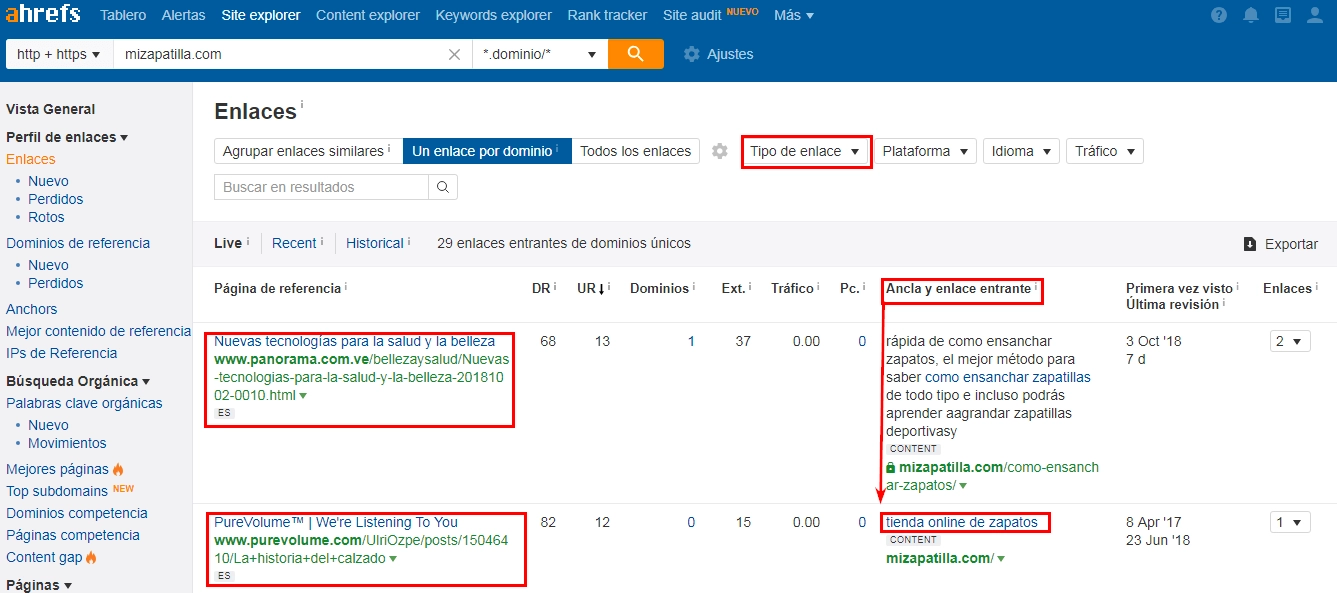1337x593 pixels.
Task: Open Rotos under Enlaces
Action: coord(46,217)
